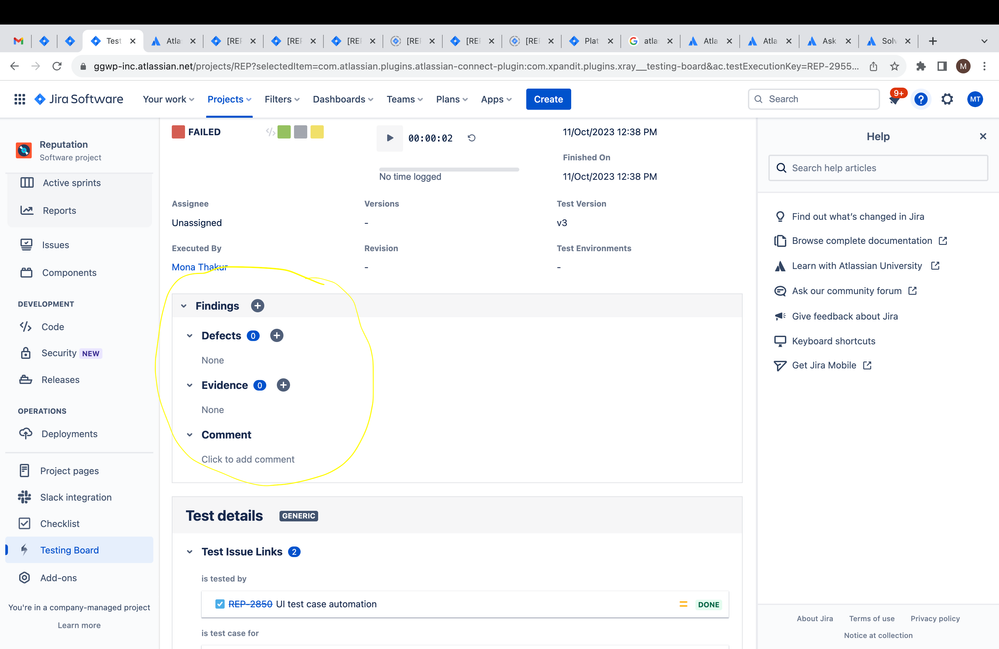The image size is (999, 649).
Task: Open Jira settings gear
Action: tap(947, 99)
